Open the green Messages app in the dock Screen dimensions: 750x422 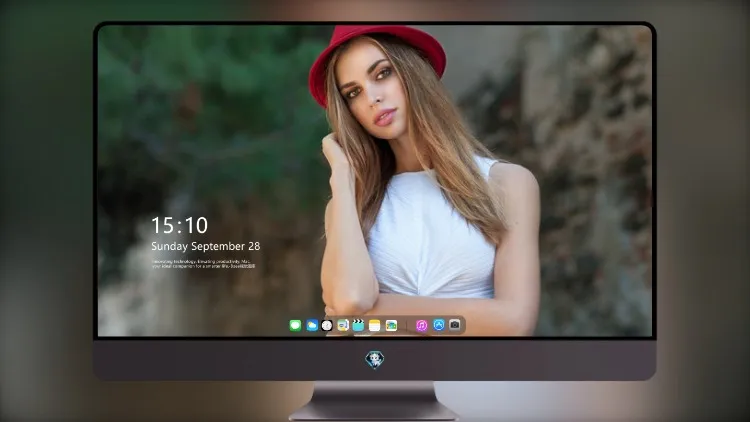pyautogui.click(x=295, y=325)
